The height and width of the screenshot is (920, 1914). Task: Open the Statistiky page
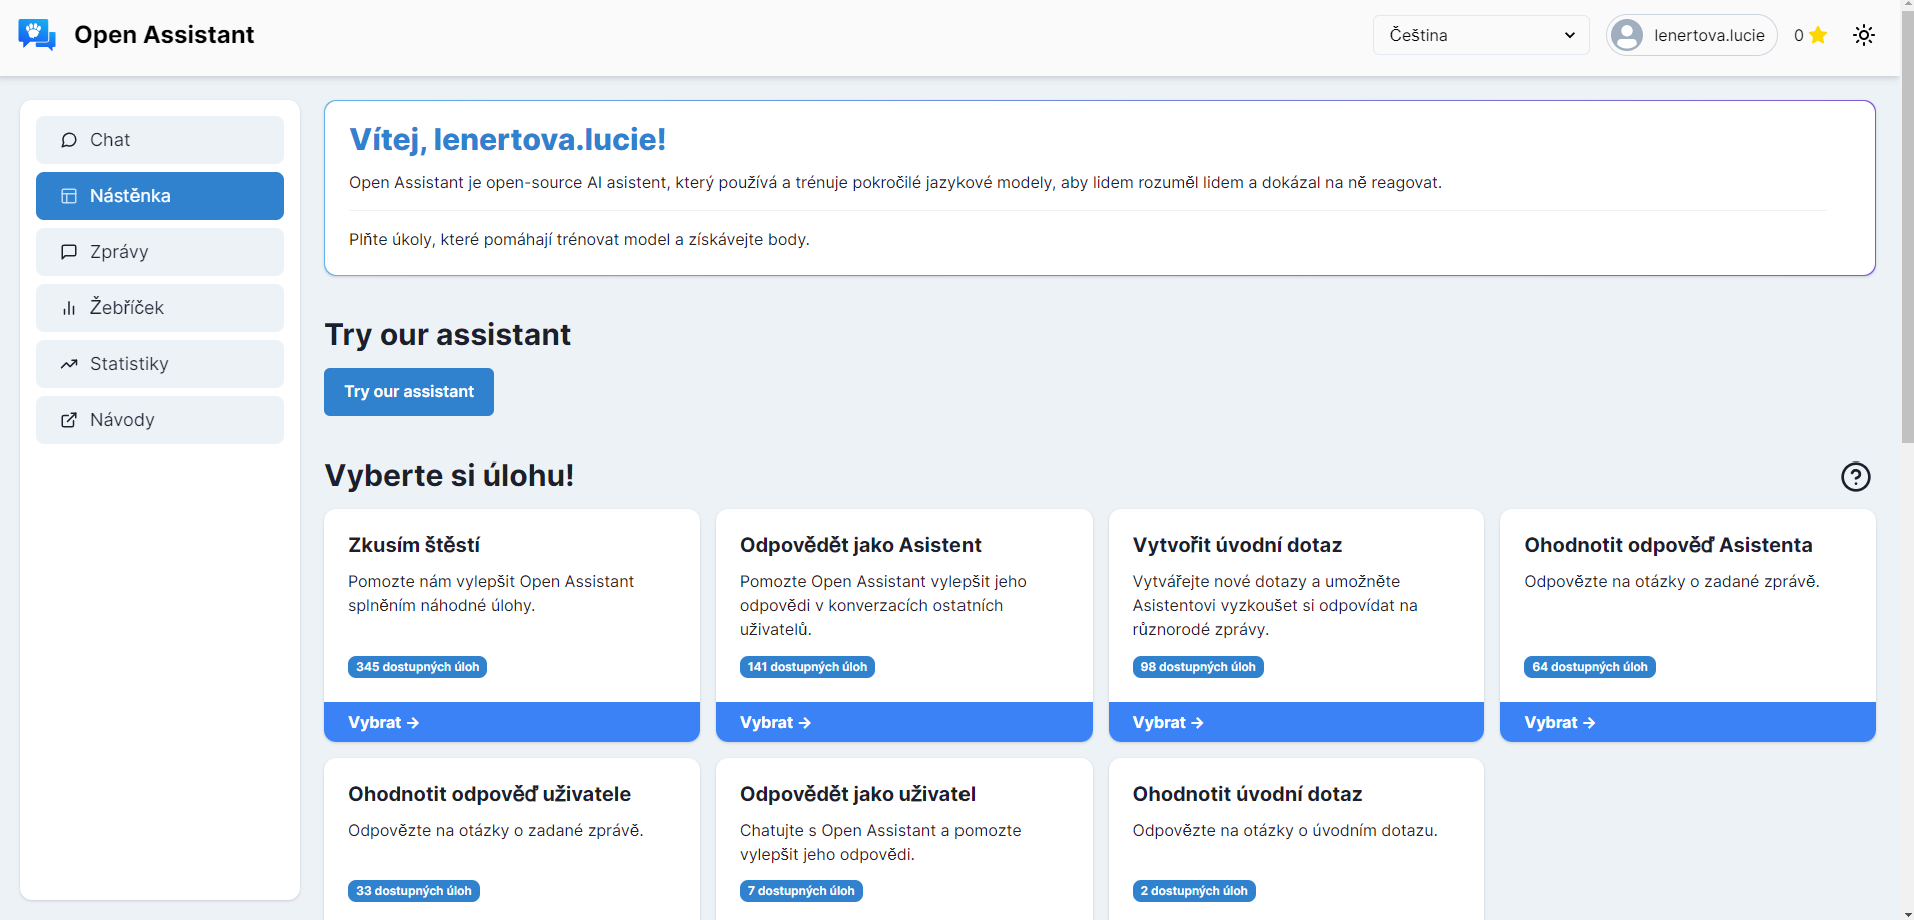(x=160, y=364)
